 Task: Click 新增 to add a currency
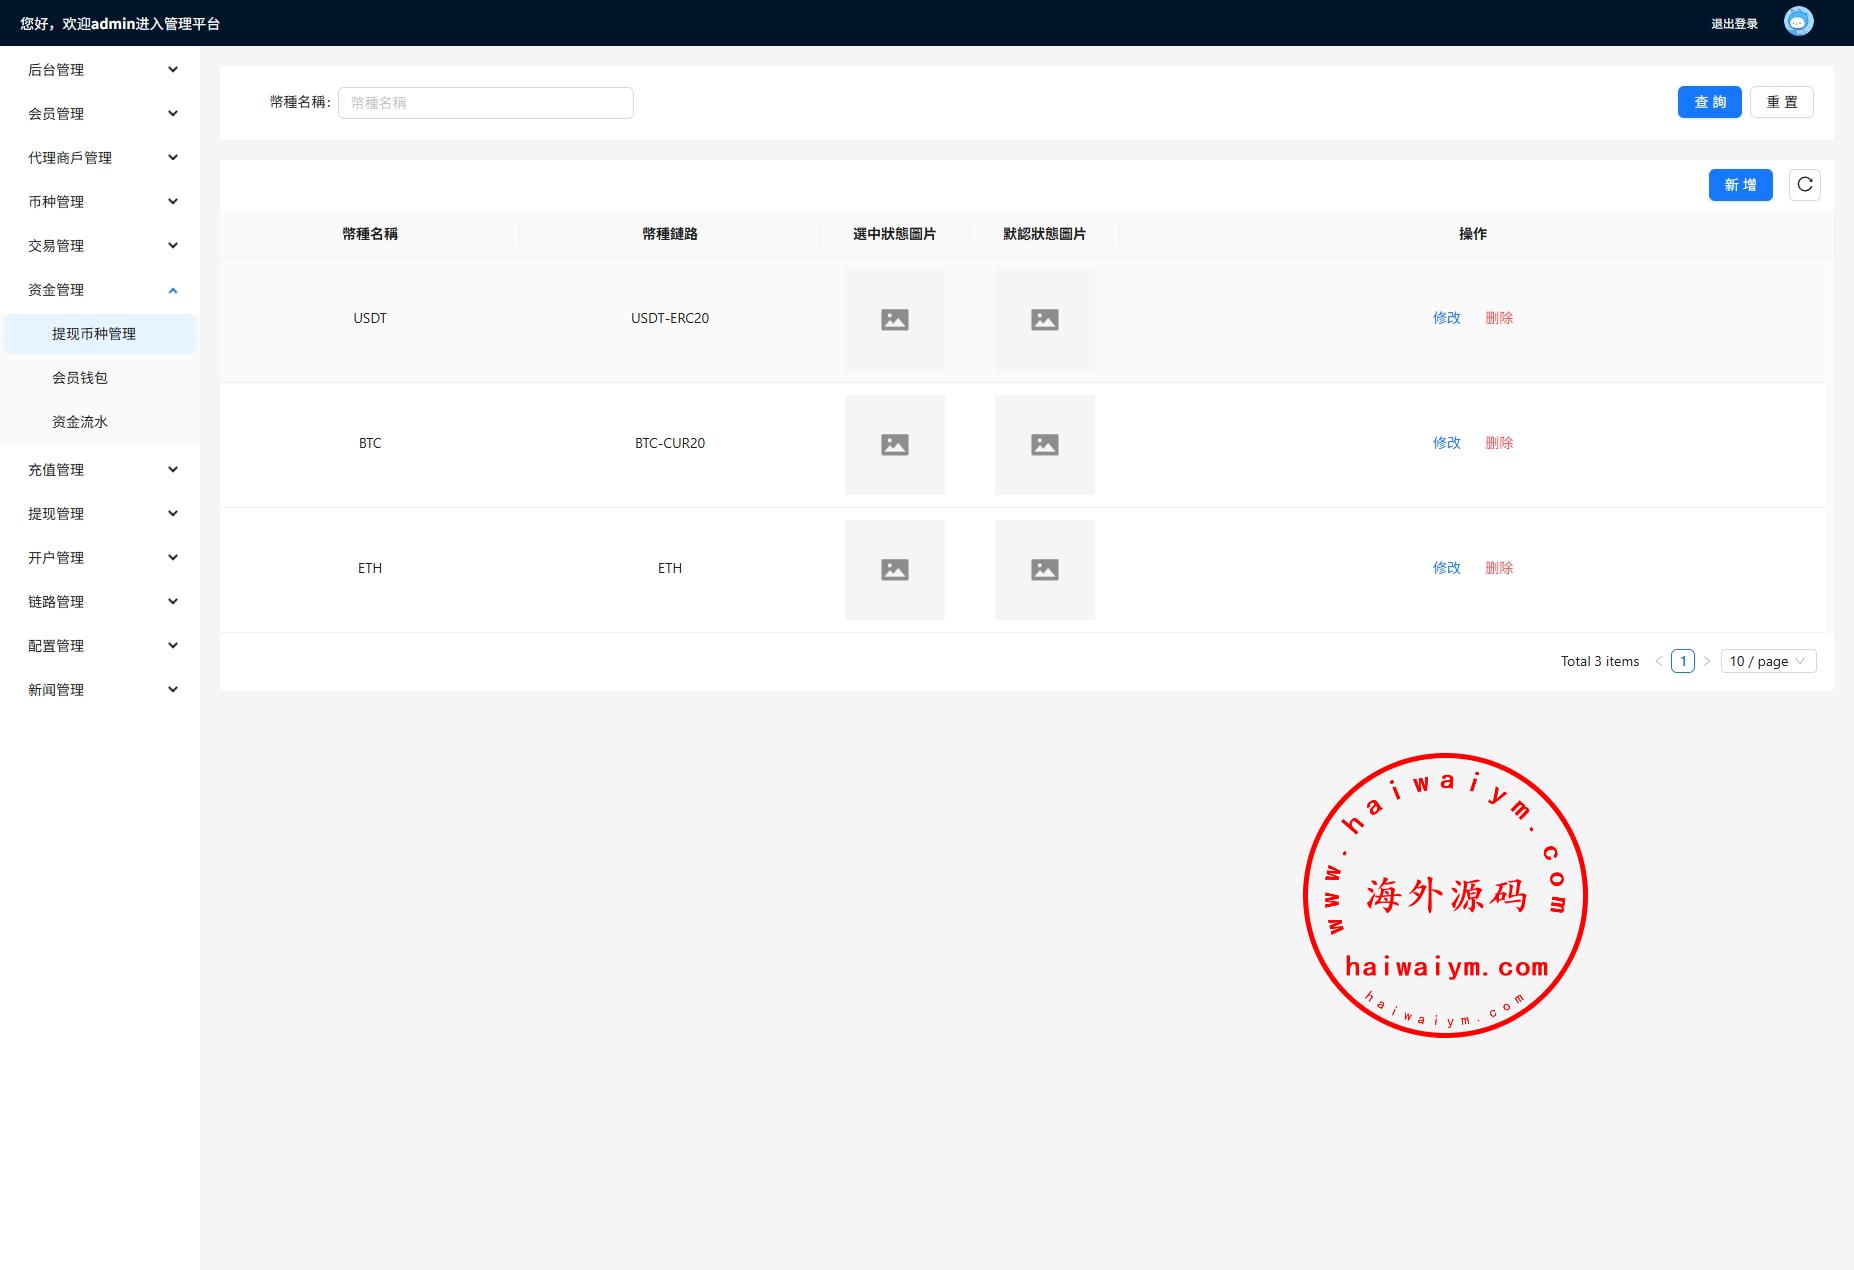click(1740, 185)
